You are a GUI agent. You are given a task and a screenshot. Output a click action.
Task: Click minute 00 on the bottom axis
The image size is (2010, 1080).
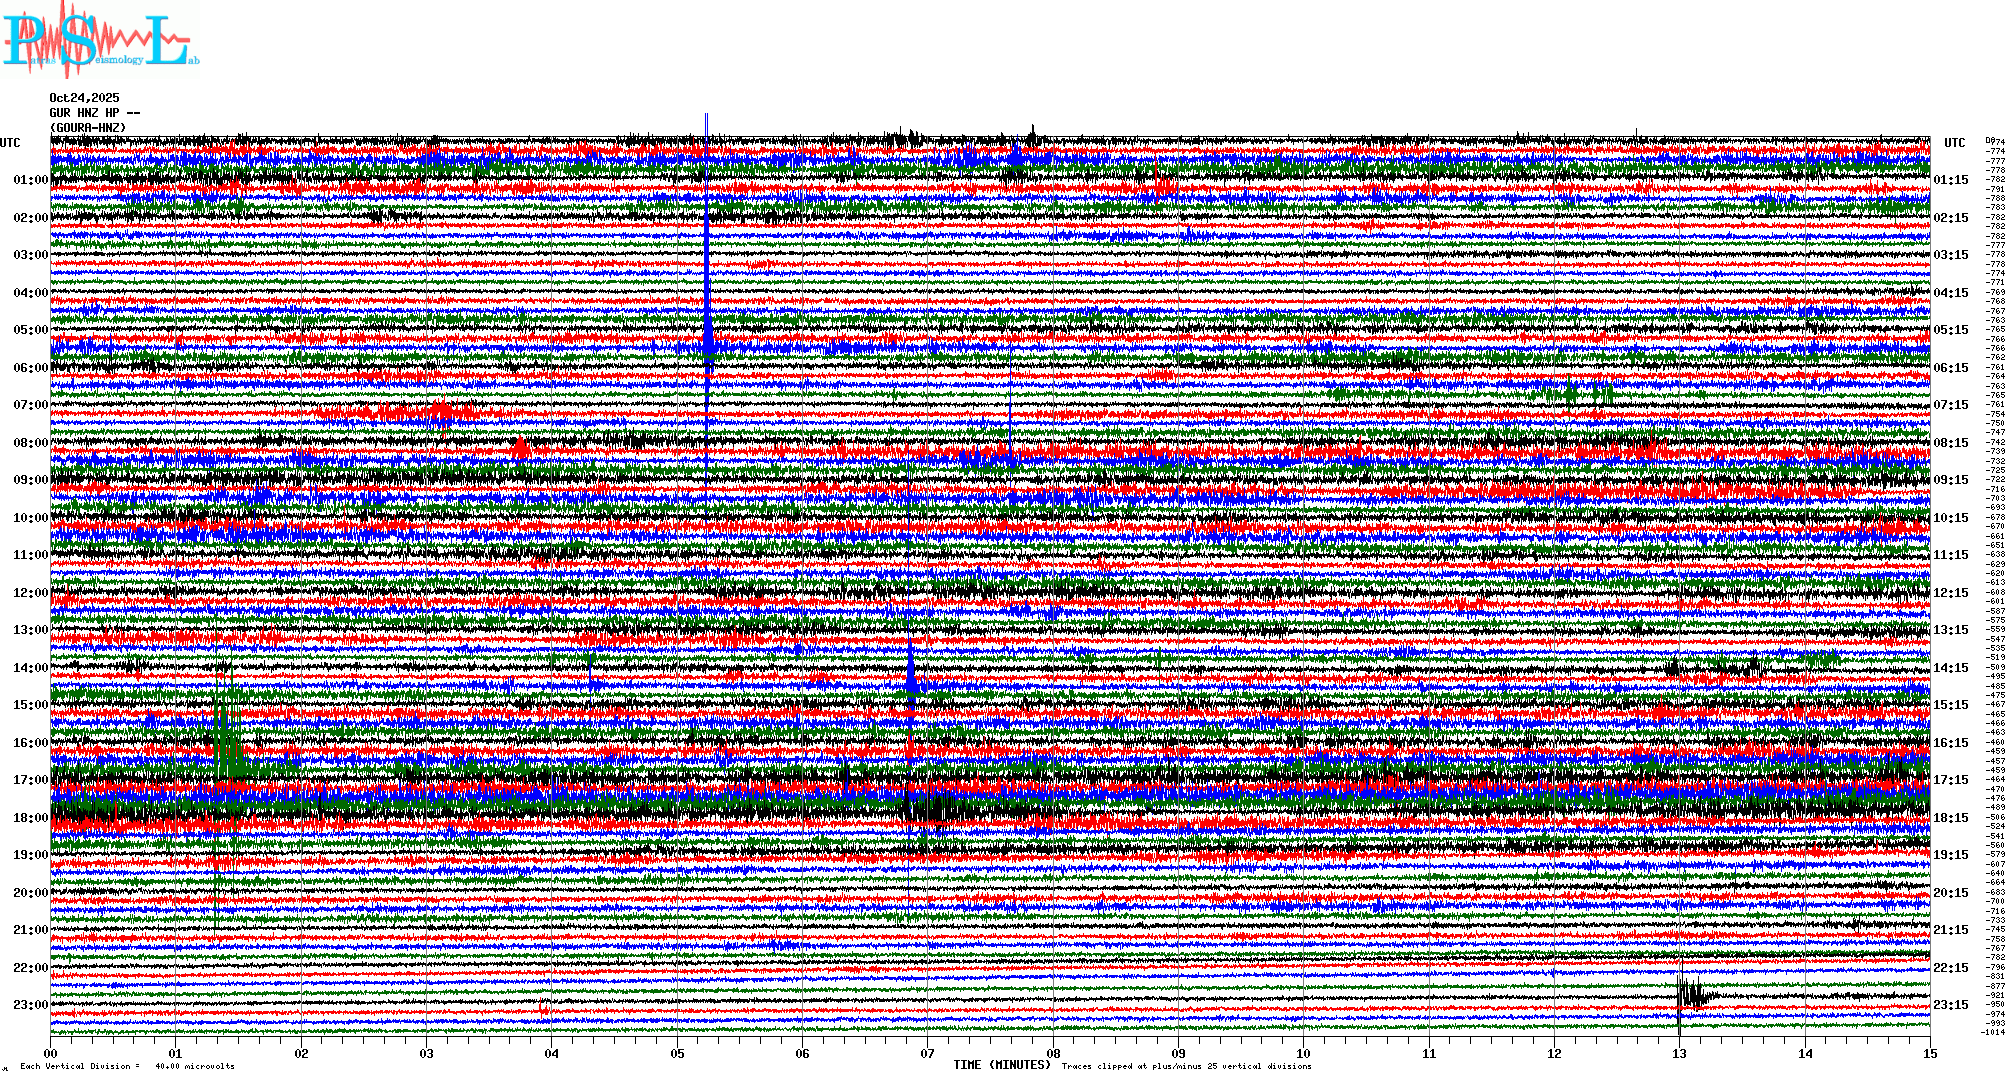coord(51,1053)
